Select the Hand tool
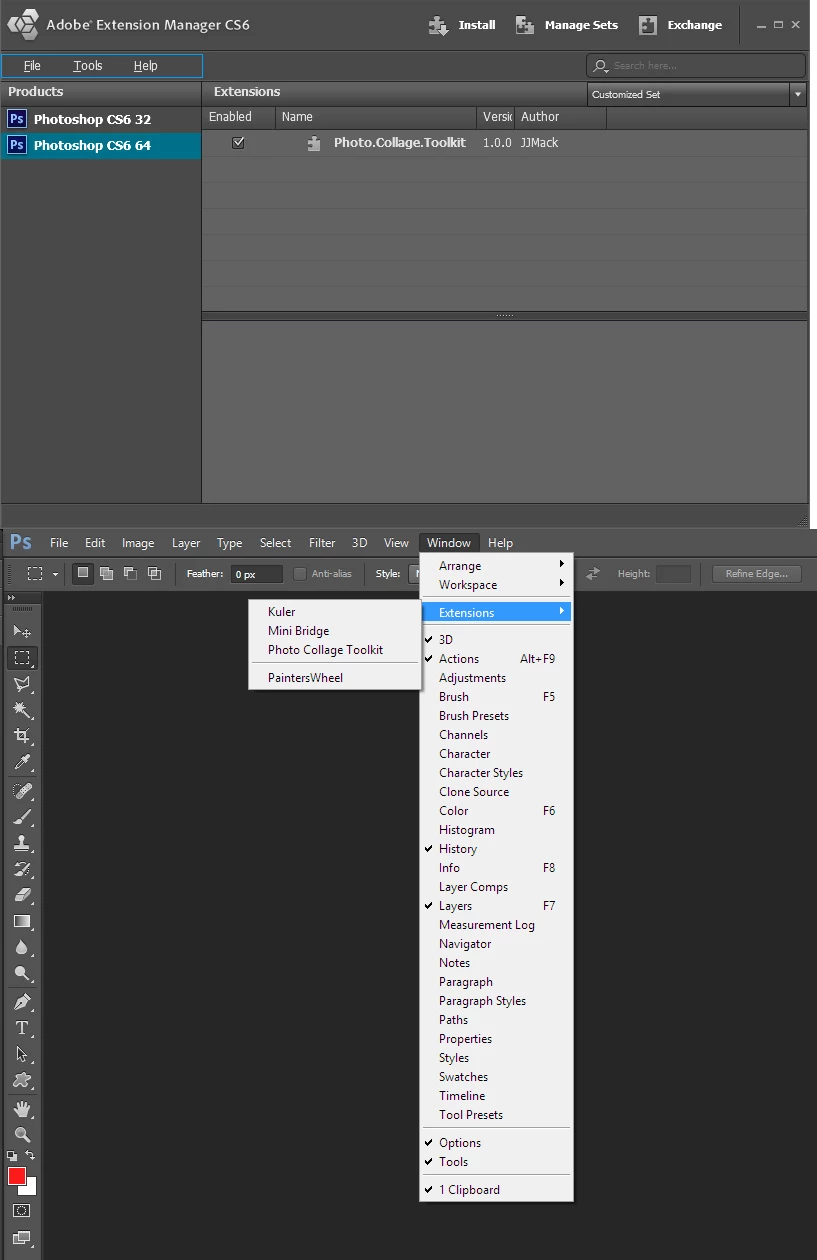817x1260 pixels. click(22, 1109)
